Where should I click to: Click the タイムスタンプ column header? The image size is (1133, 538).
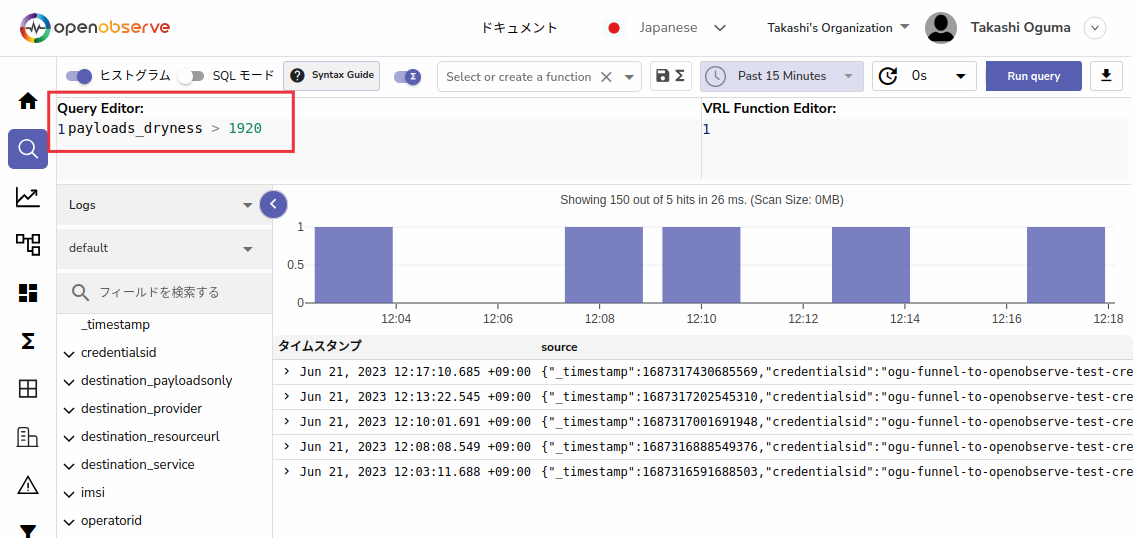tap(319, 347)
